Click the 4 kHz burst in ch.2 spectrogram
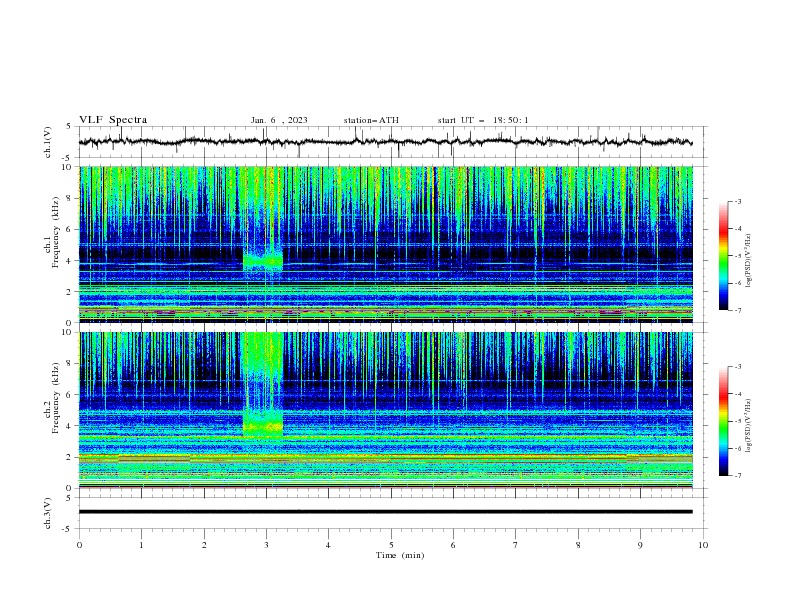This screenshot has width=792, height=612. point(263,425)
